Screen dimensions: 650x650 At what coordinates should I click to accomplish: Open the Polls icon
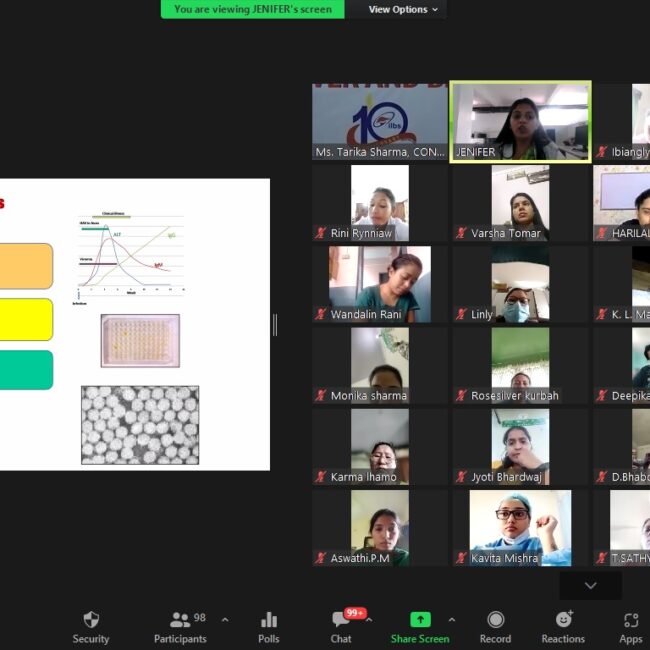[268, 620]
